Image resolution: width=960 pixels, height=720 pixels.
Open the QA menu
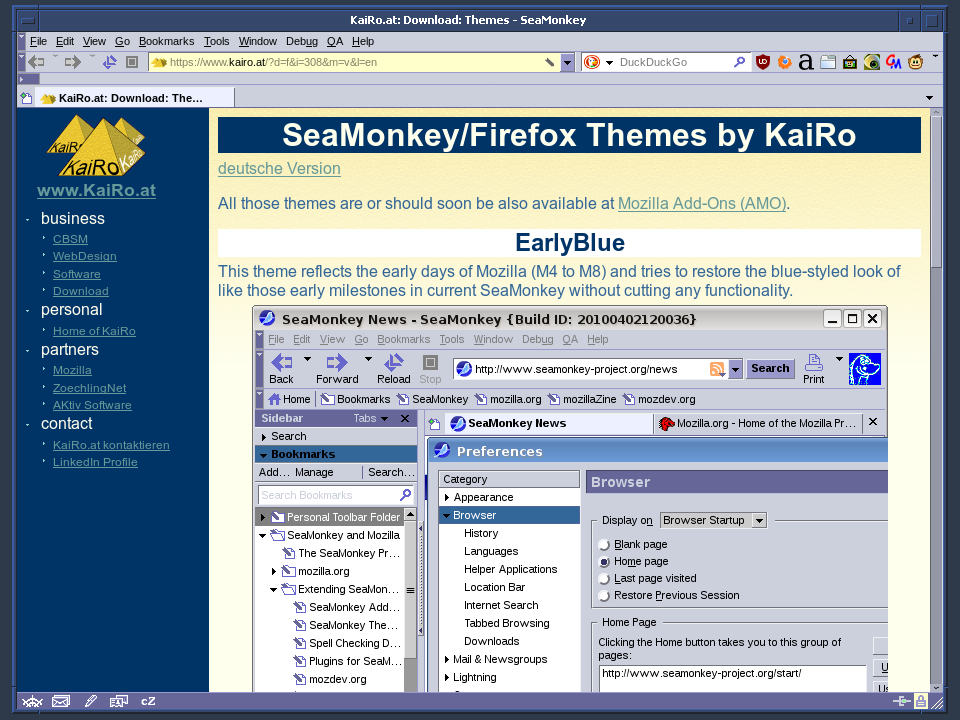pos(335,41)
